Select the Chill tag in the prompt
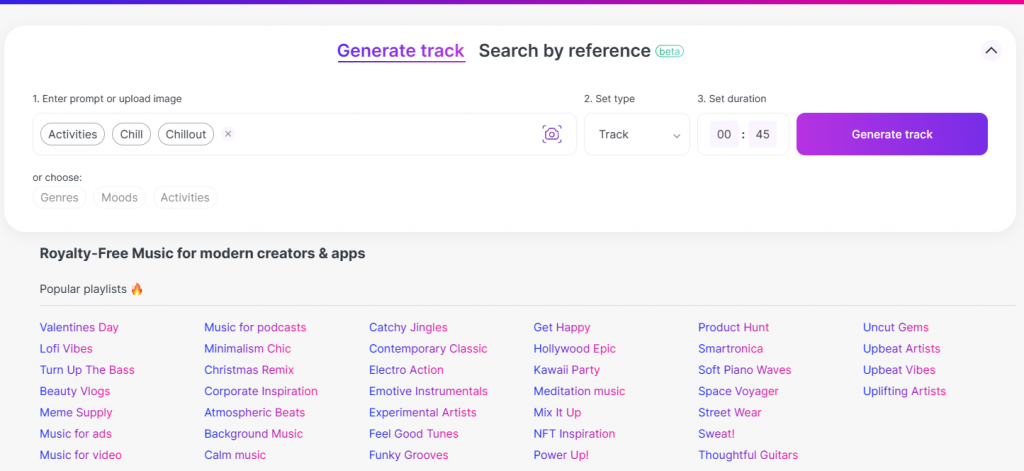Viewport: 1024px width, 471px height. (x=131, y=134)
